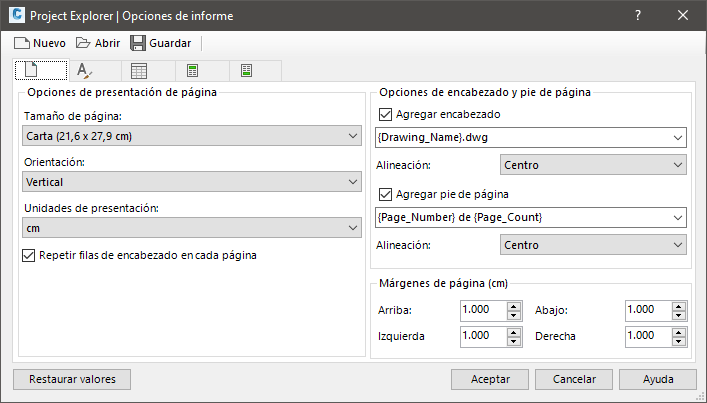Increase the Arriba margin with up arrow

(514, 306)
